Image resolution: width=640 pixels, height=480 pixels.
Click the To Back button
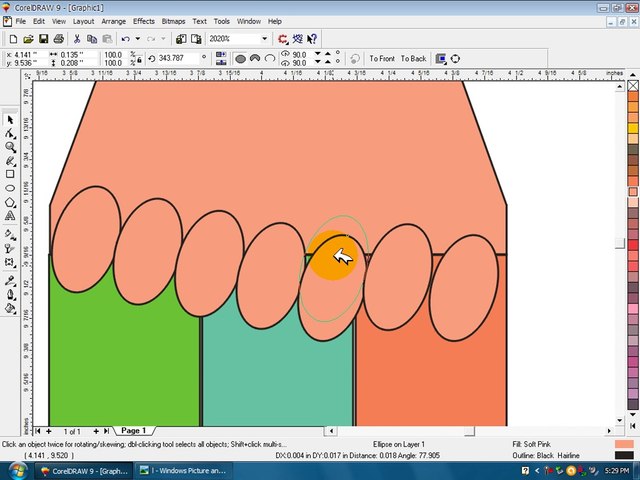click(414, 59)
